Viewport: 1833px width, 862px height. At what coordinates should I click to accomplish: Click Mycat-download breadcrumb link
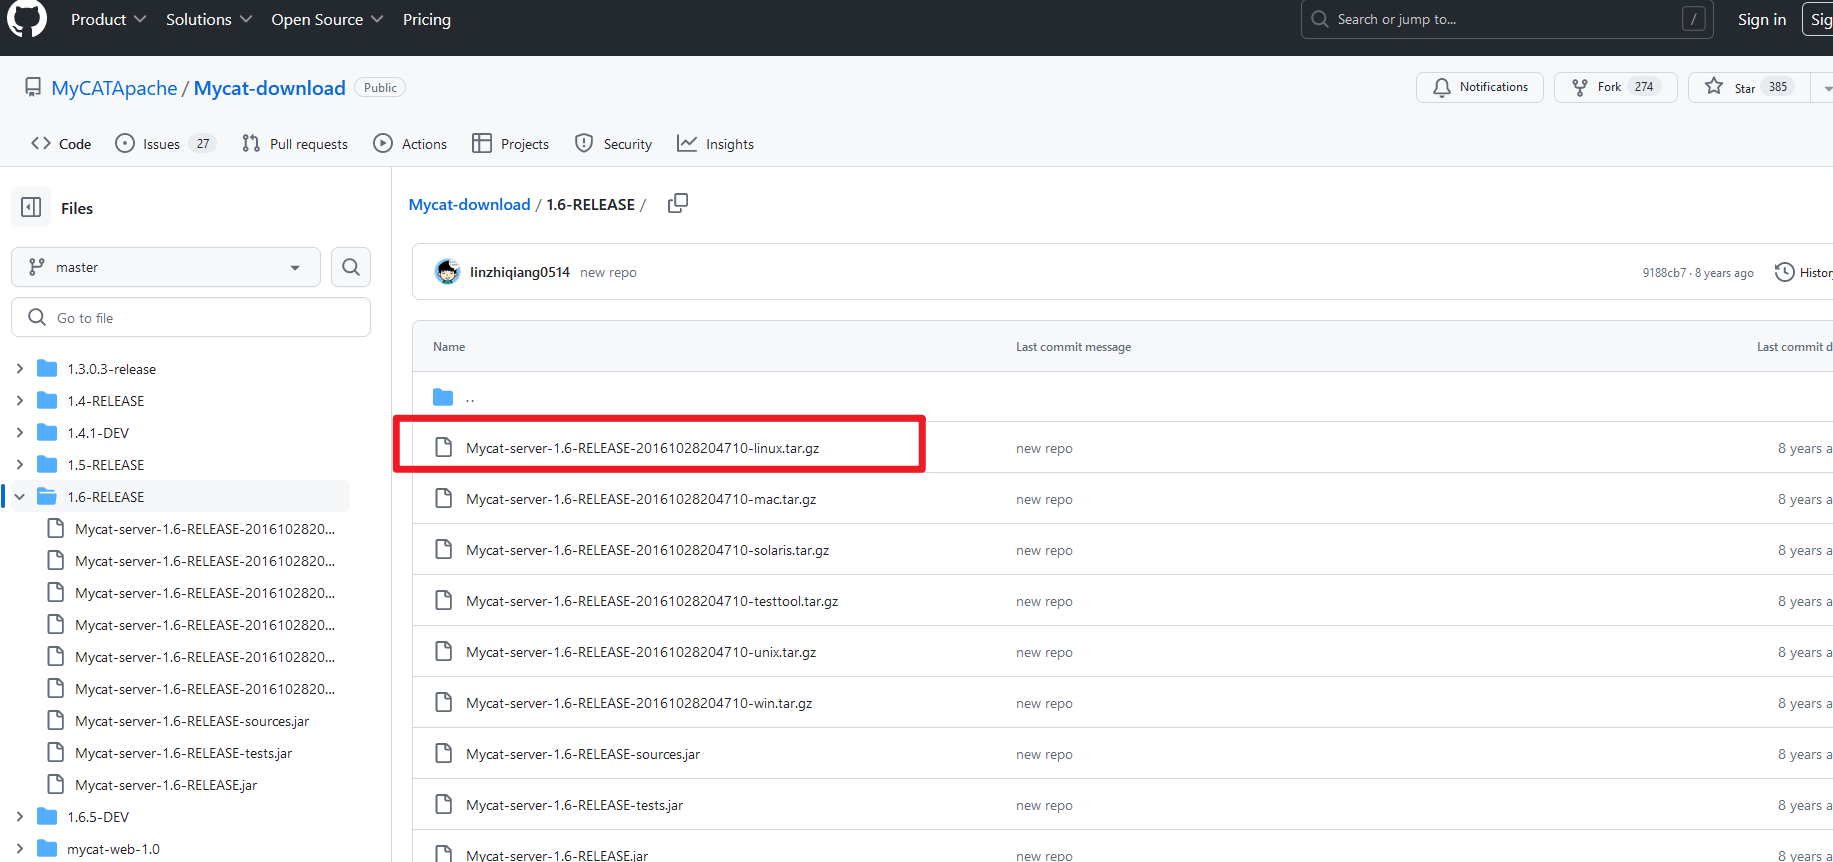tap(469, 204)
